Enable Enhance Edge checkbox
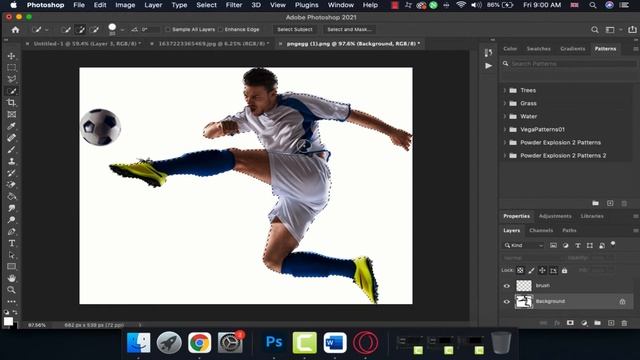 220,29
